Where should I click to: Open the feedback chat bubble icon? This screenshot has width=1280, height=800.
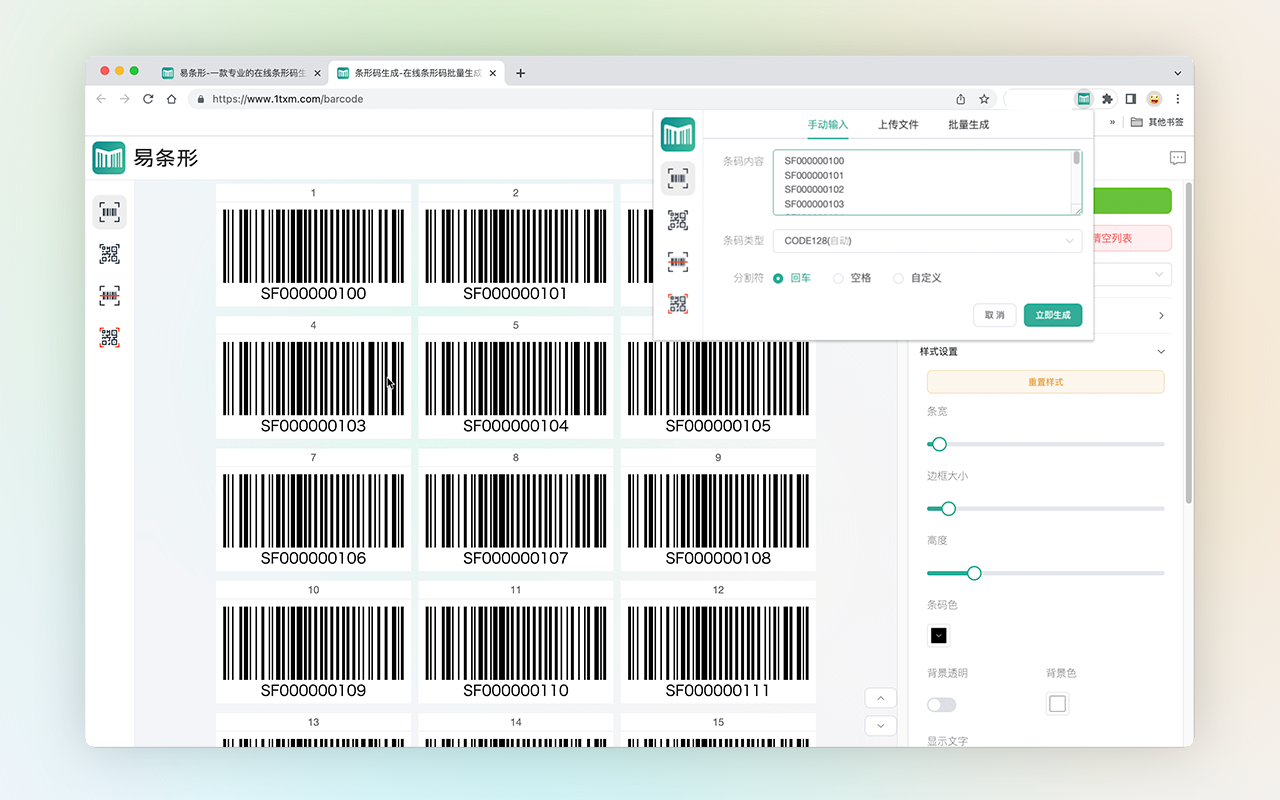[x=1177, y=158]
